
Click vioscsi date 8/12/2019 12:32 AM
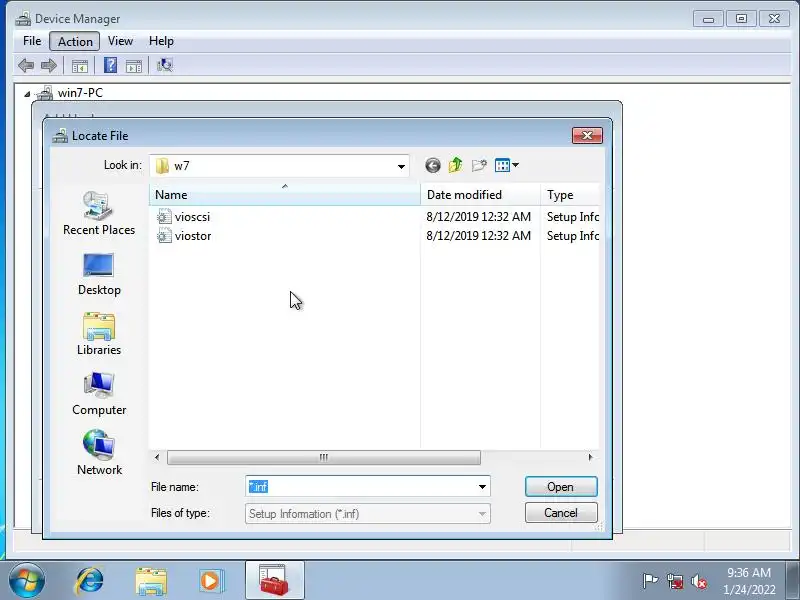tap(479, 216)
